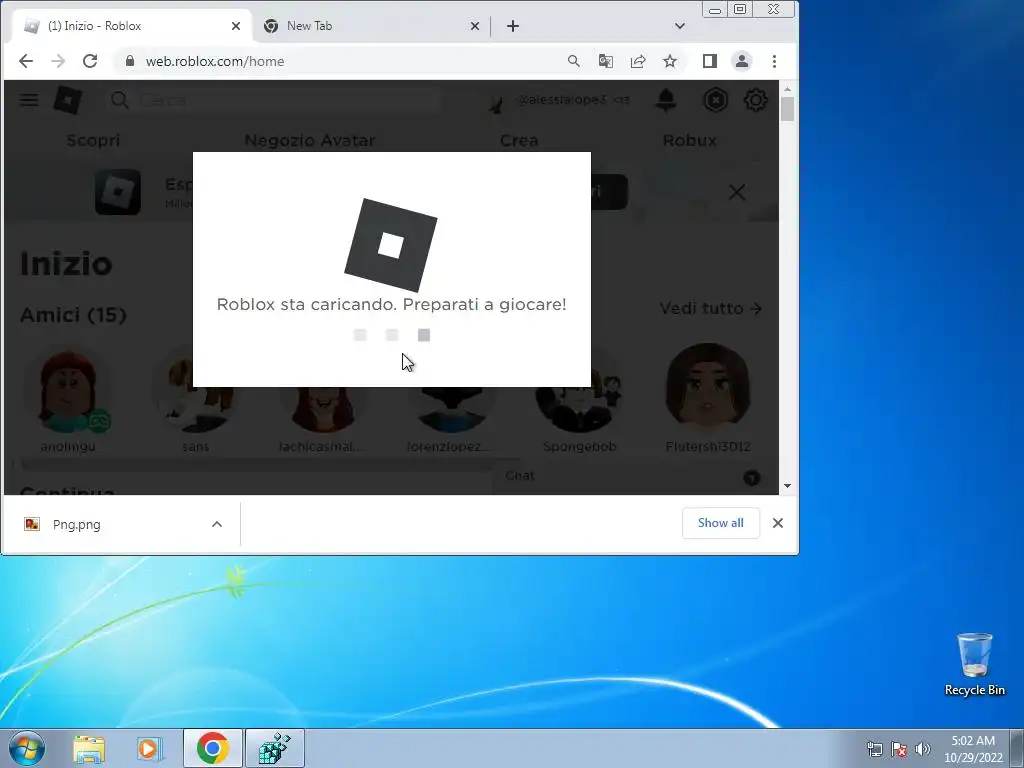Close the New Tab tab
Screen dimensions: 1024x768
click(x=475, y=26)
